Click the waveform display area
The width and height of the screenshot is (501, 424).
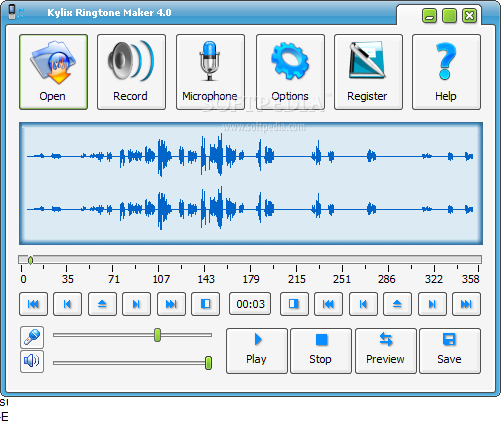coord(251,183)
